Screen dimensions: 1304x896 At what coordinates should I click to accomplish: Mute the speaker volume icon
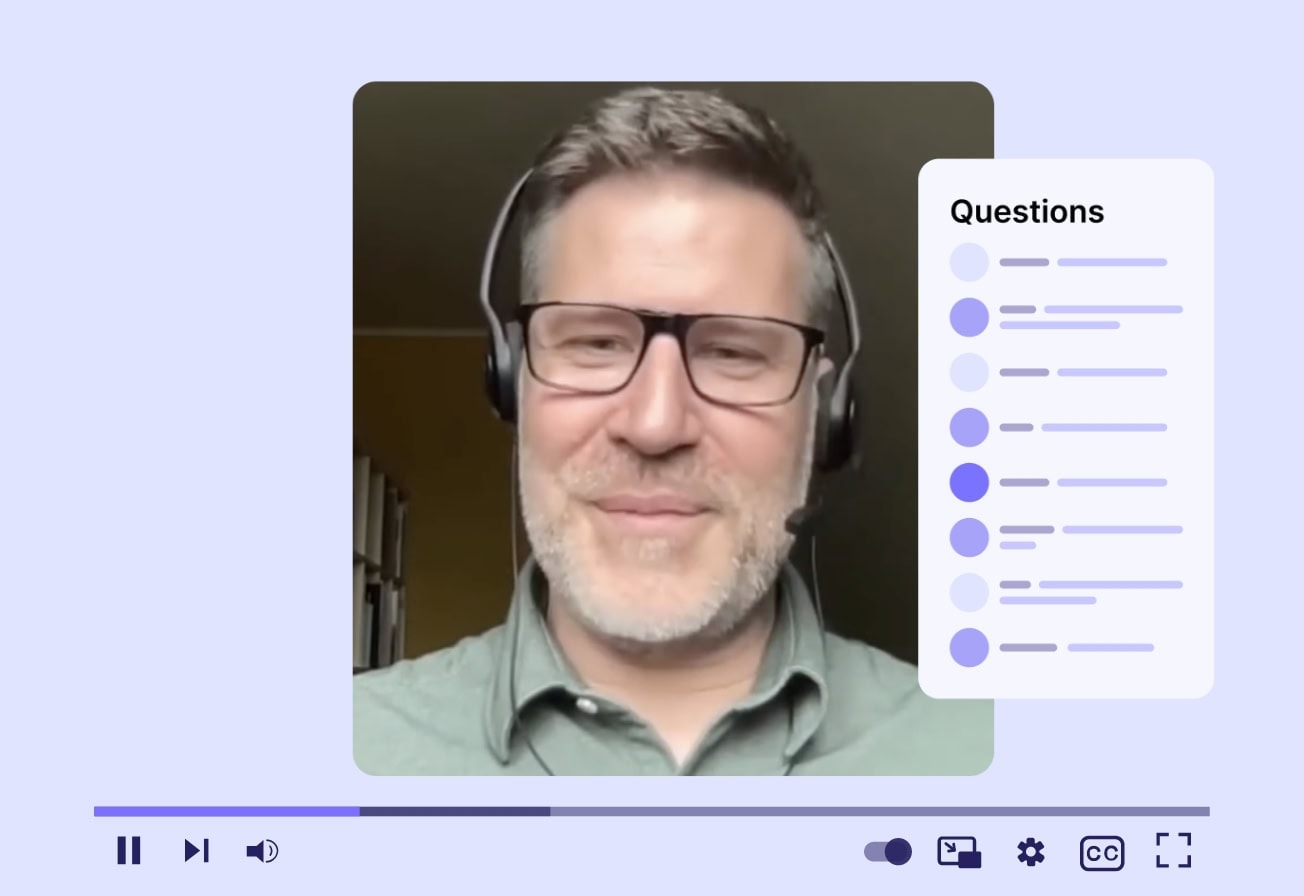[262, 851]
